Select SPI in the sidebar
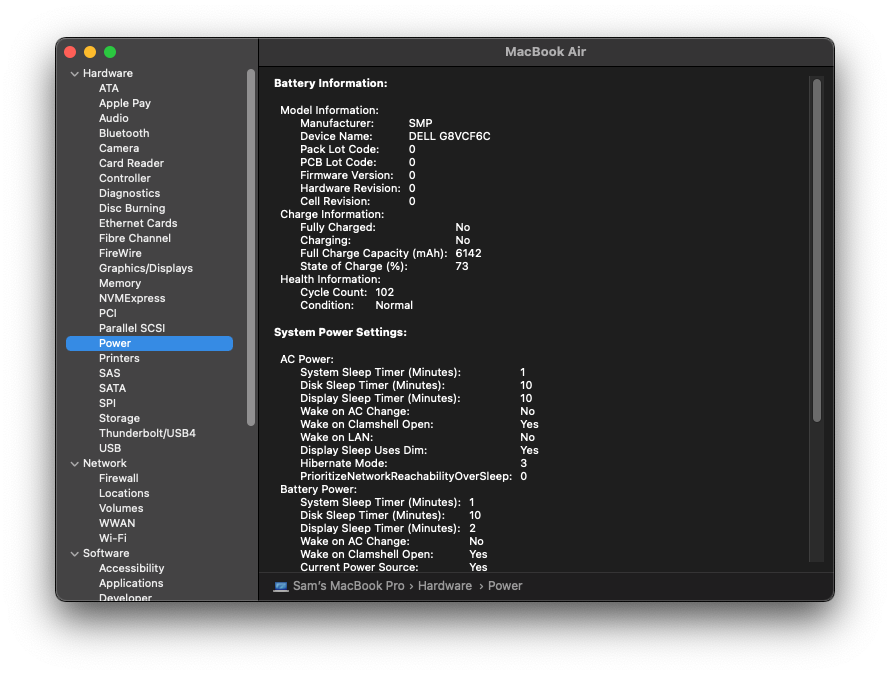 [x=107, y=403]
